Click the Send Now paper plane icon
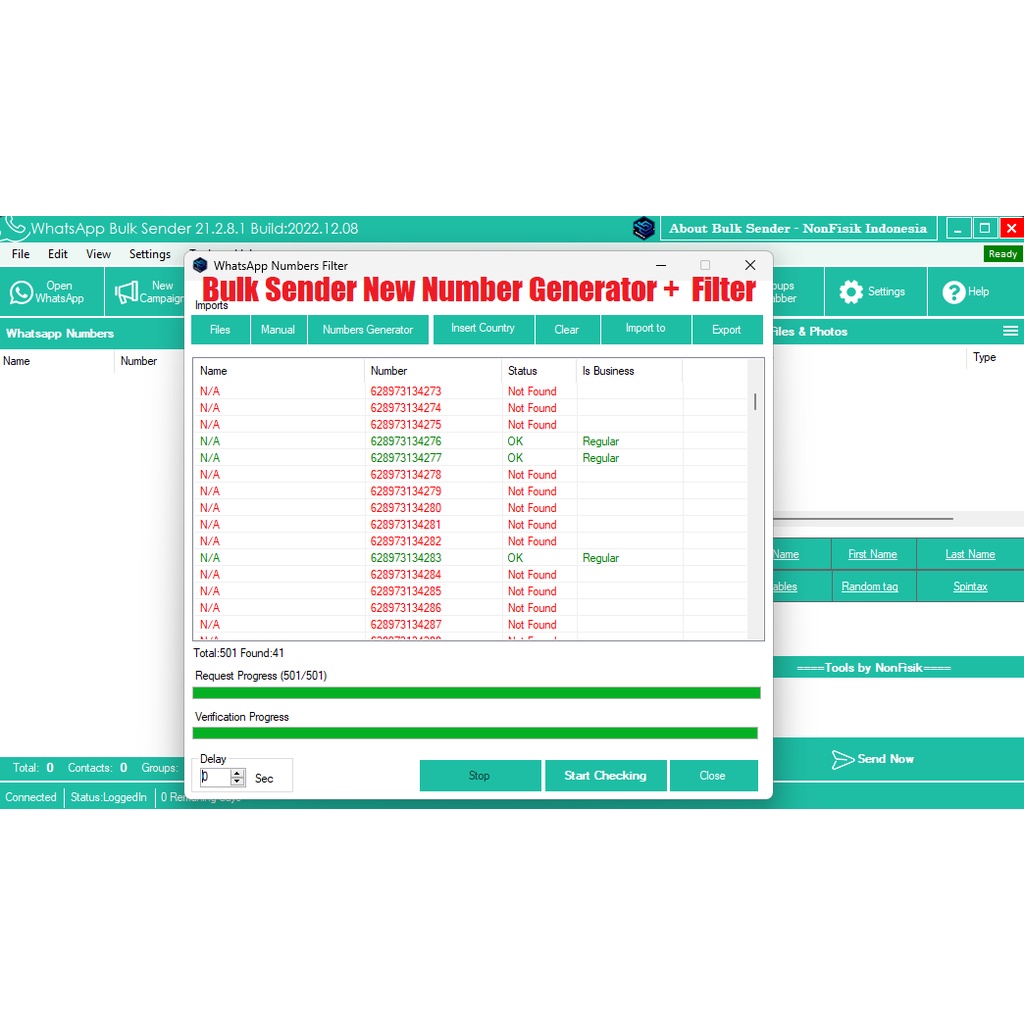Screen dimensions: 1024x1024 tap(842, 760)
